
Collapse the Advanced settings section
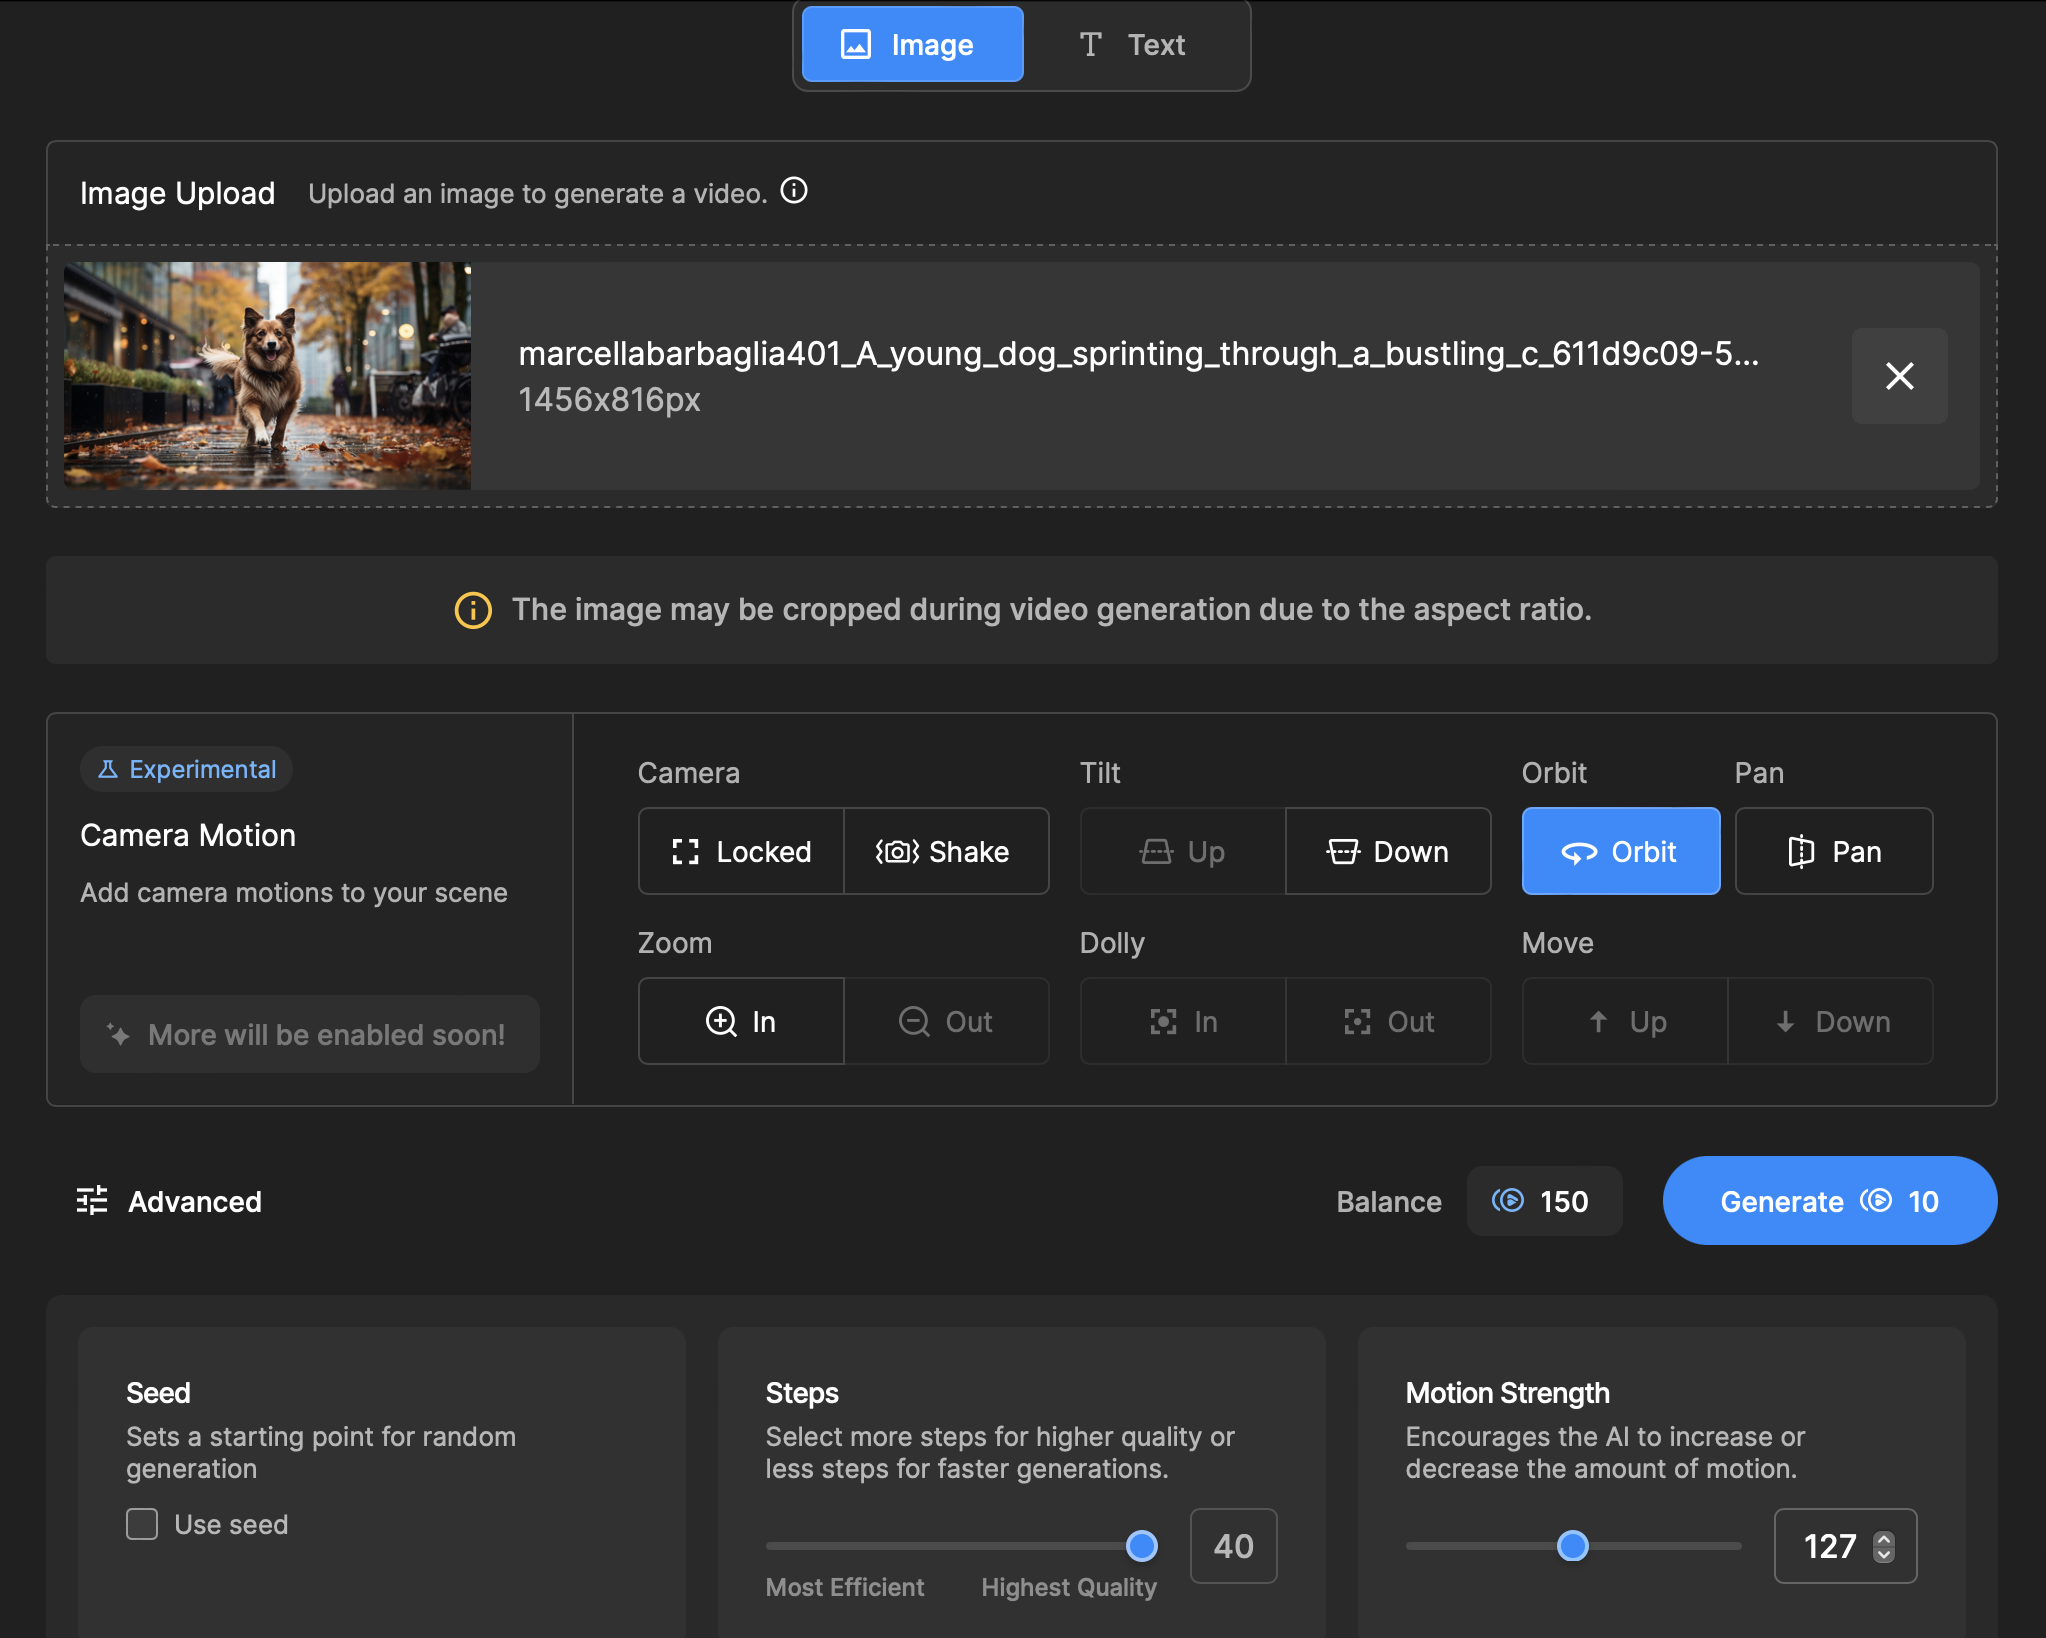point(169,1201)
